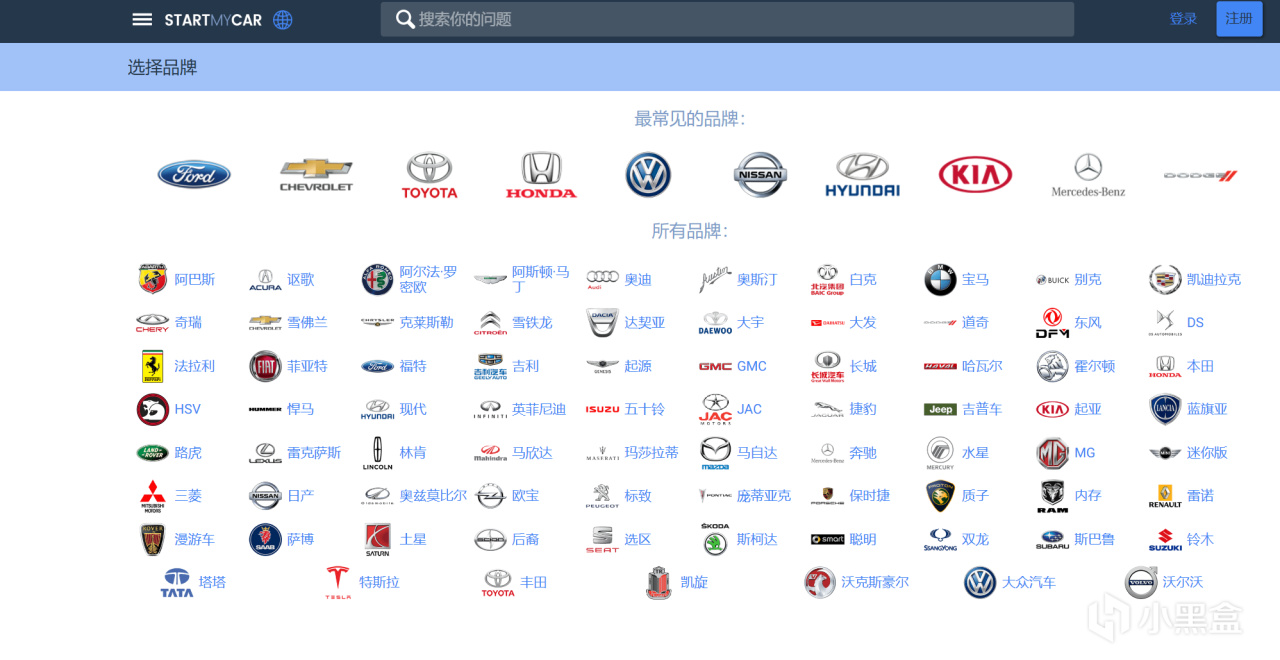Image resolution: width=1280 pixels, height=660 pixels.
Task: Click the Volvo logo beside 沃尔沃
Action: (x=1141, y=582)
